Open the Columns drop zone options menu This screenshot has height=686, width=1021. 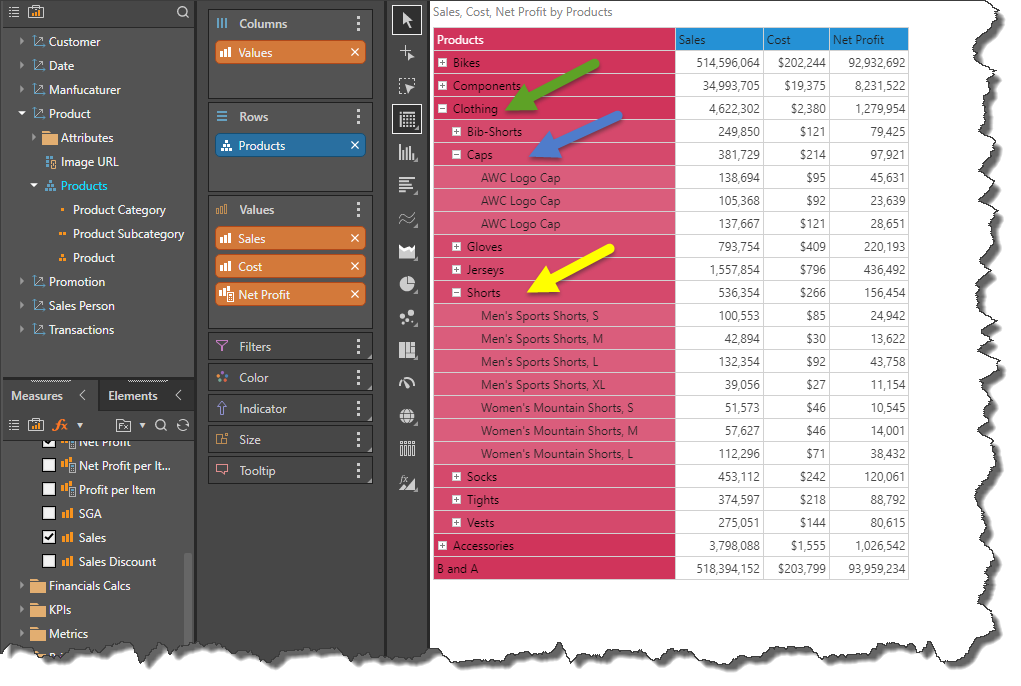coord(358,24)
